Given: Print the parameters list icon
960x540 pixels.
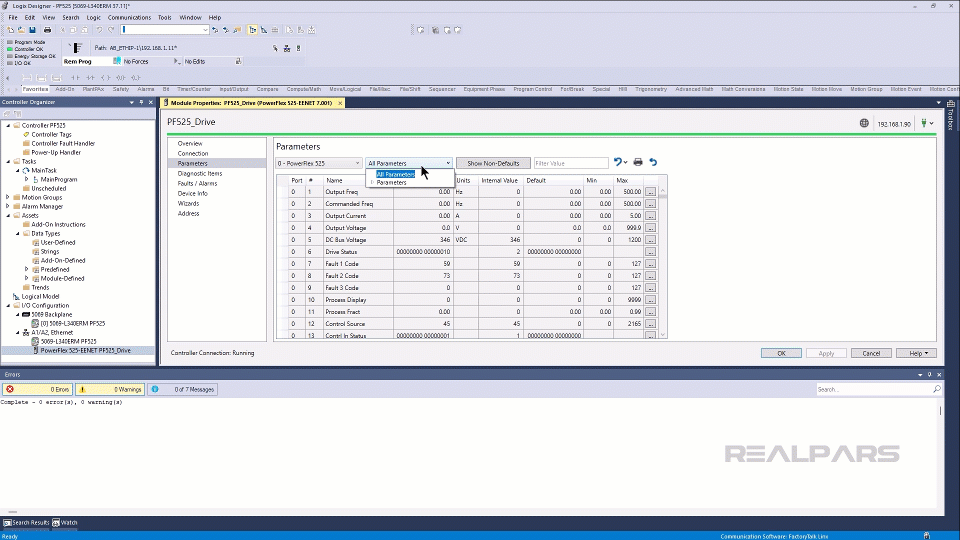Looking at the screenshot, I should [x=638, y=162].
